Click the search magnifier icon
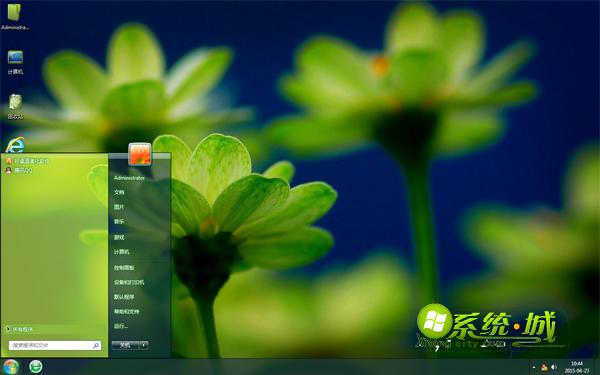 [96, 345]
